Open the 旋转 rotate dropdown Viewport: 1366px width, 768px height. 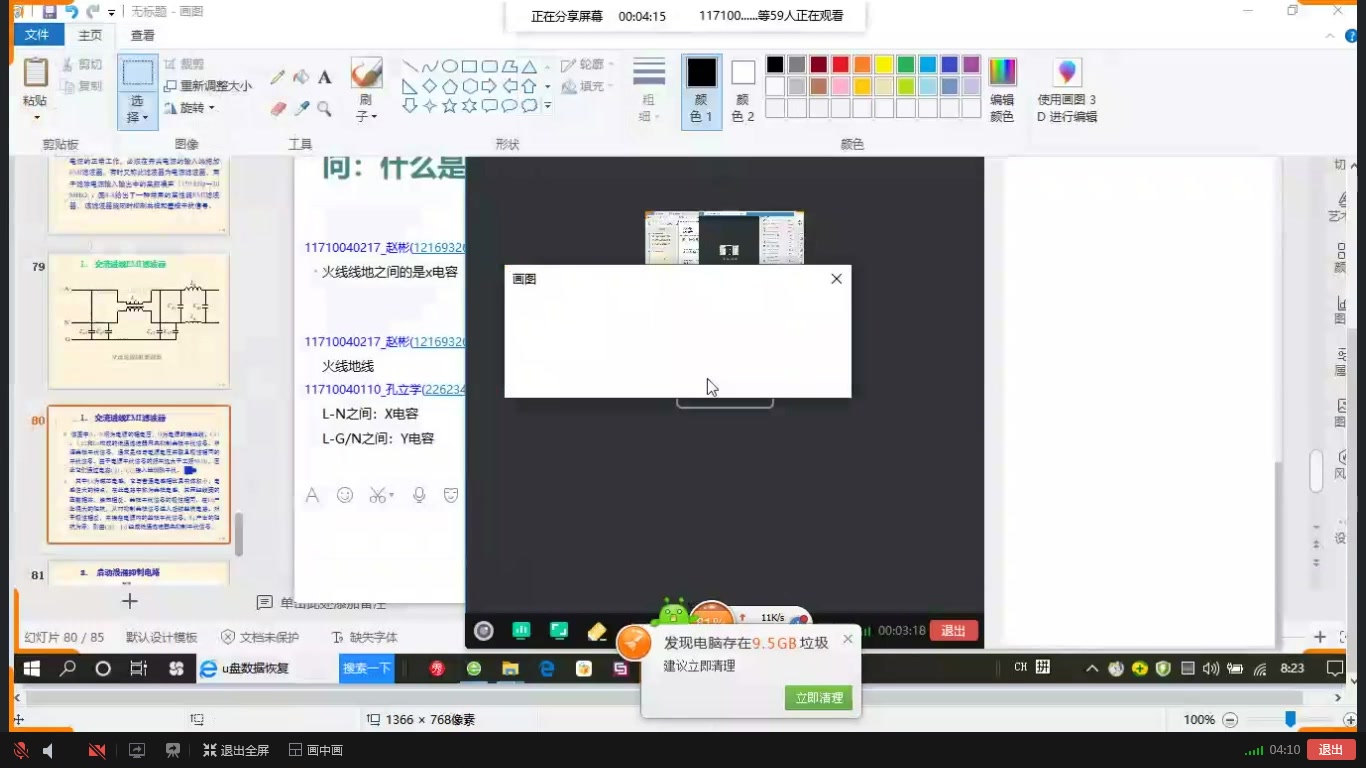(x=190, y=108)
